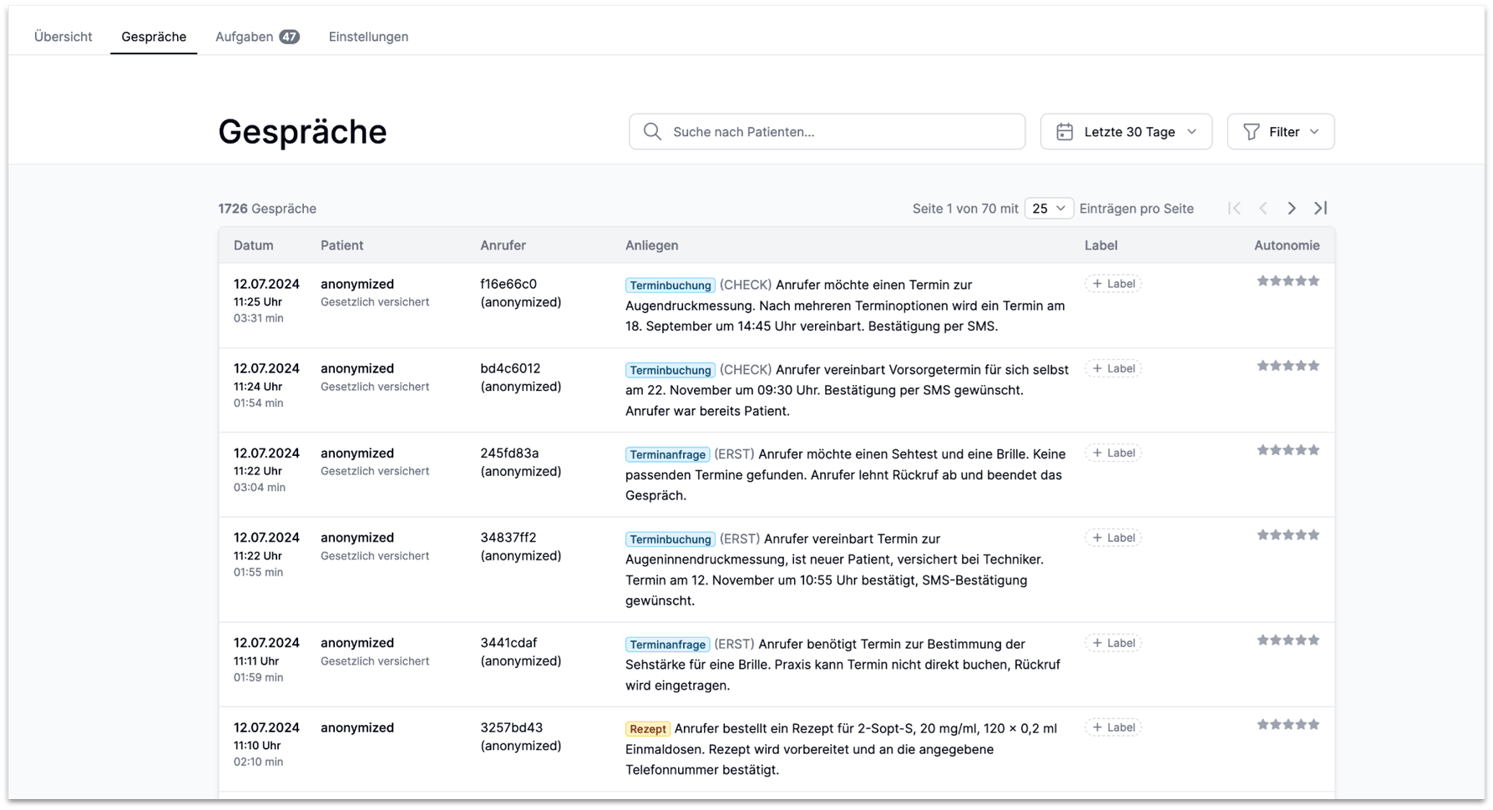Image resolution: width=1493 pixels, height=810 pixels.
Task: Click the funnel icon on the Filter button
Action: 1251,132
